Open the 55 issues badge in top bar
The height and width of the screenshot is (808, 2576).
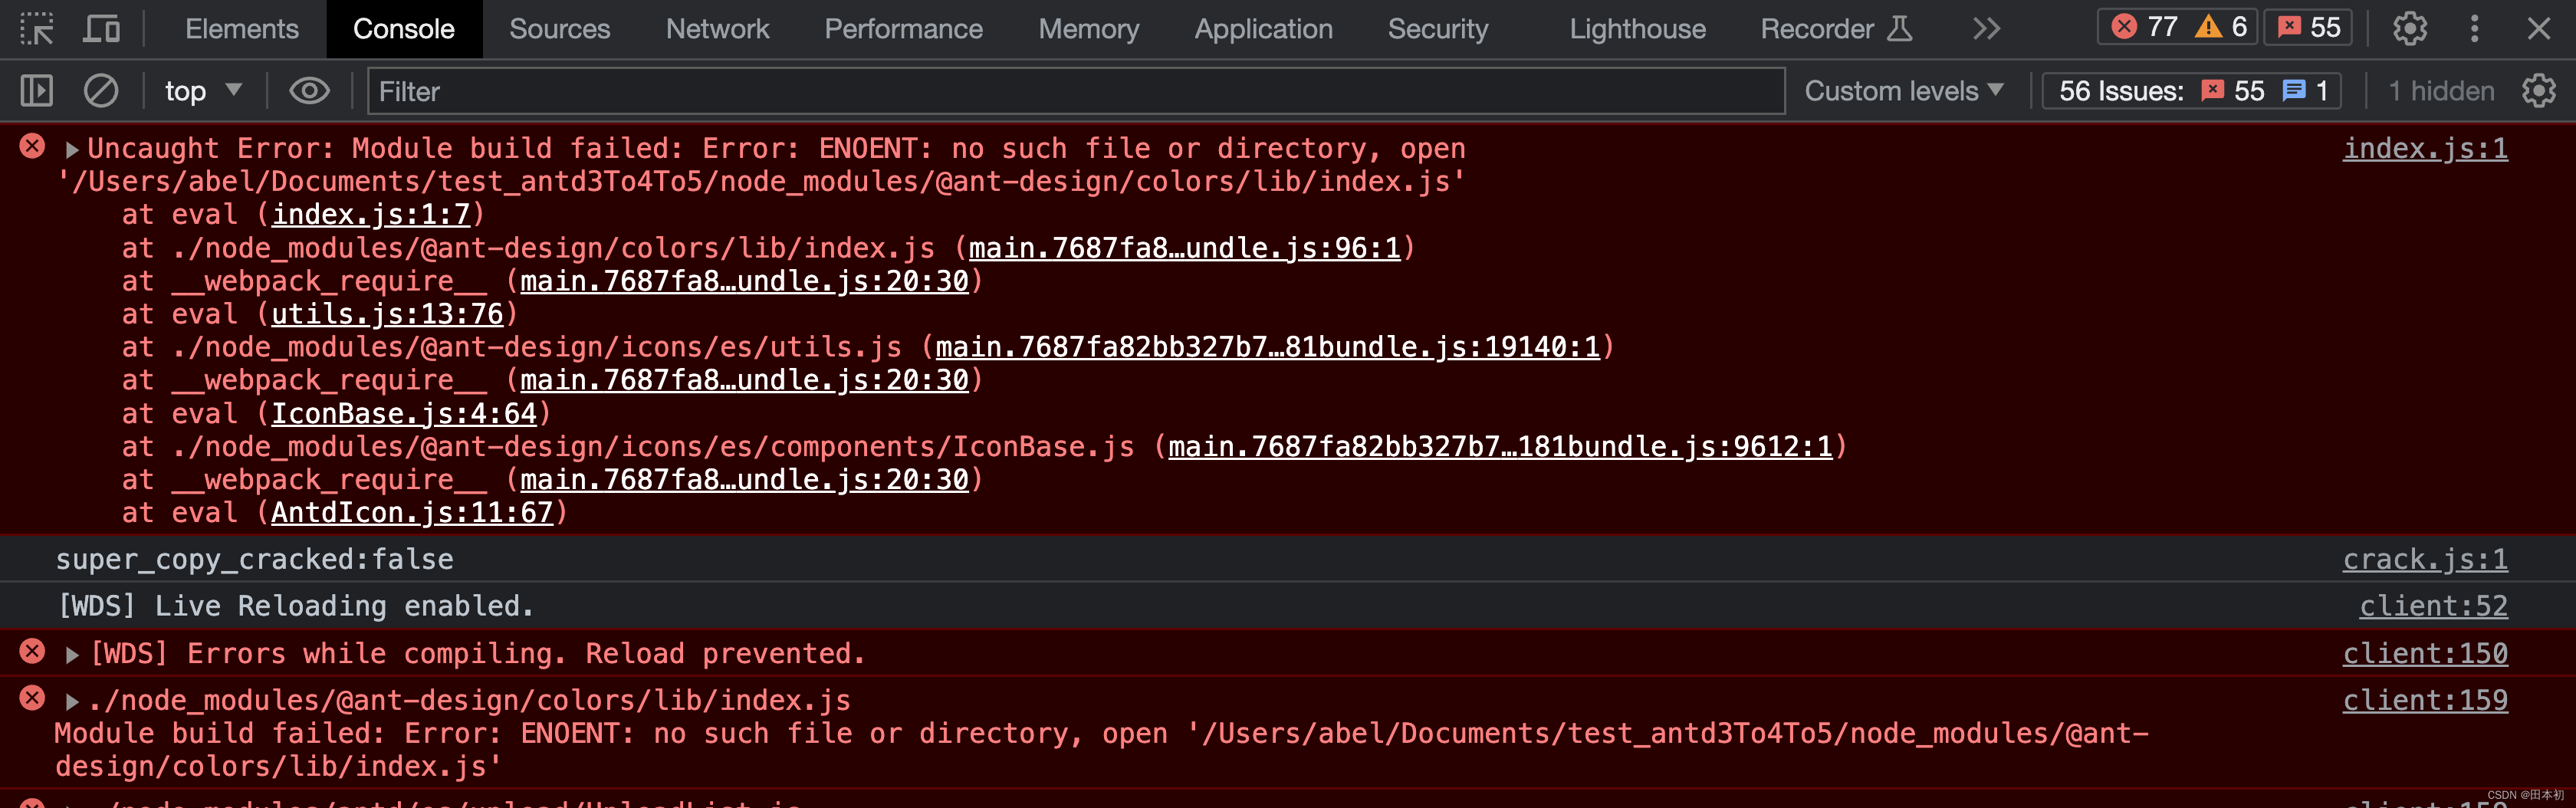point(2309,27)
